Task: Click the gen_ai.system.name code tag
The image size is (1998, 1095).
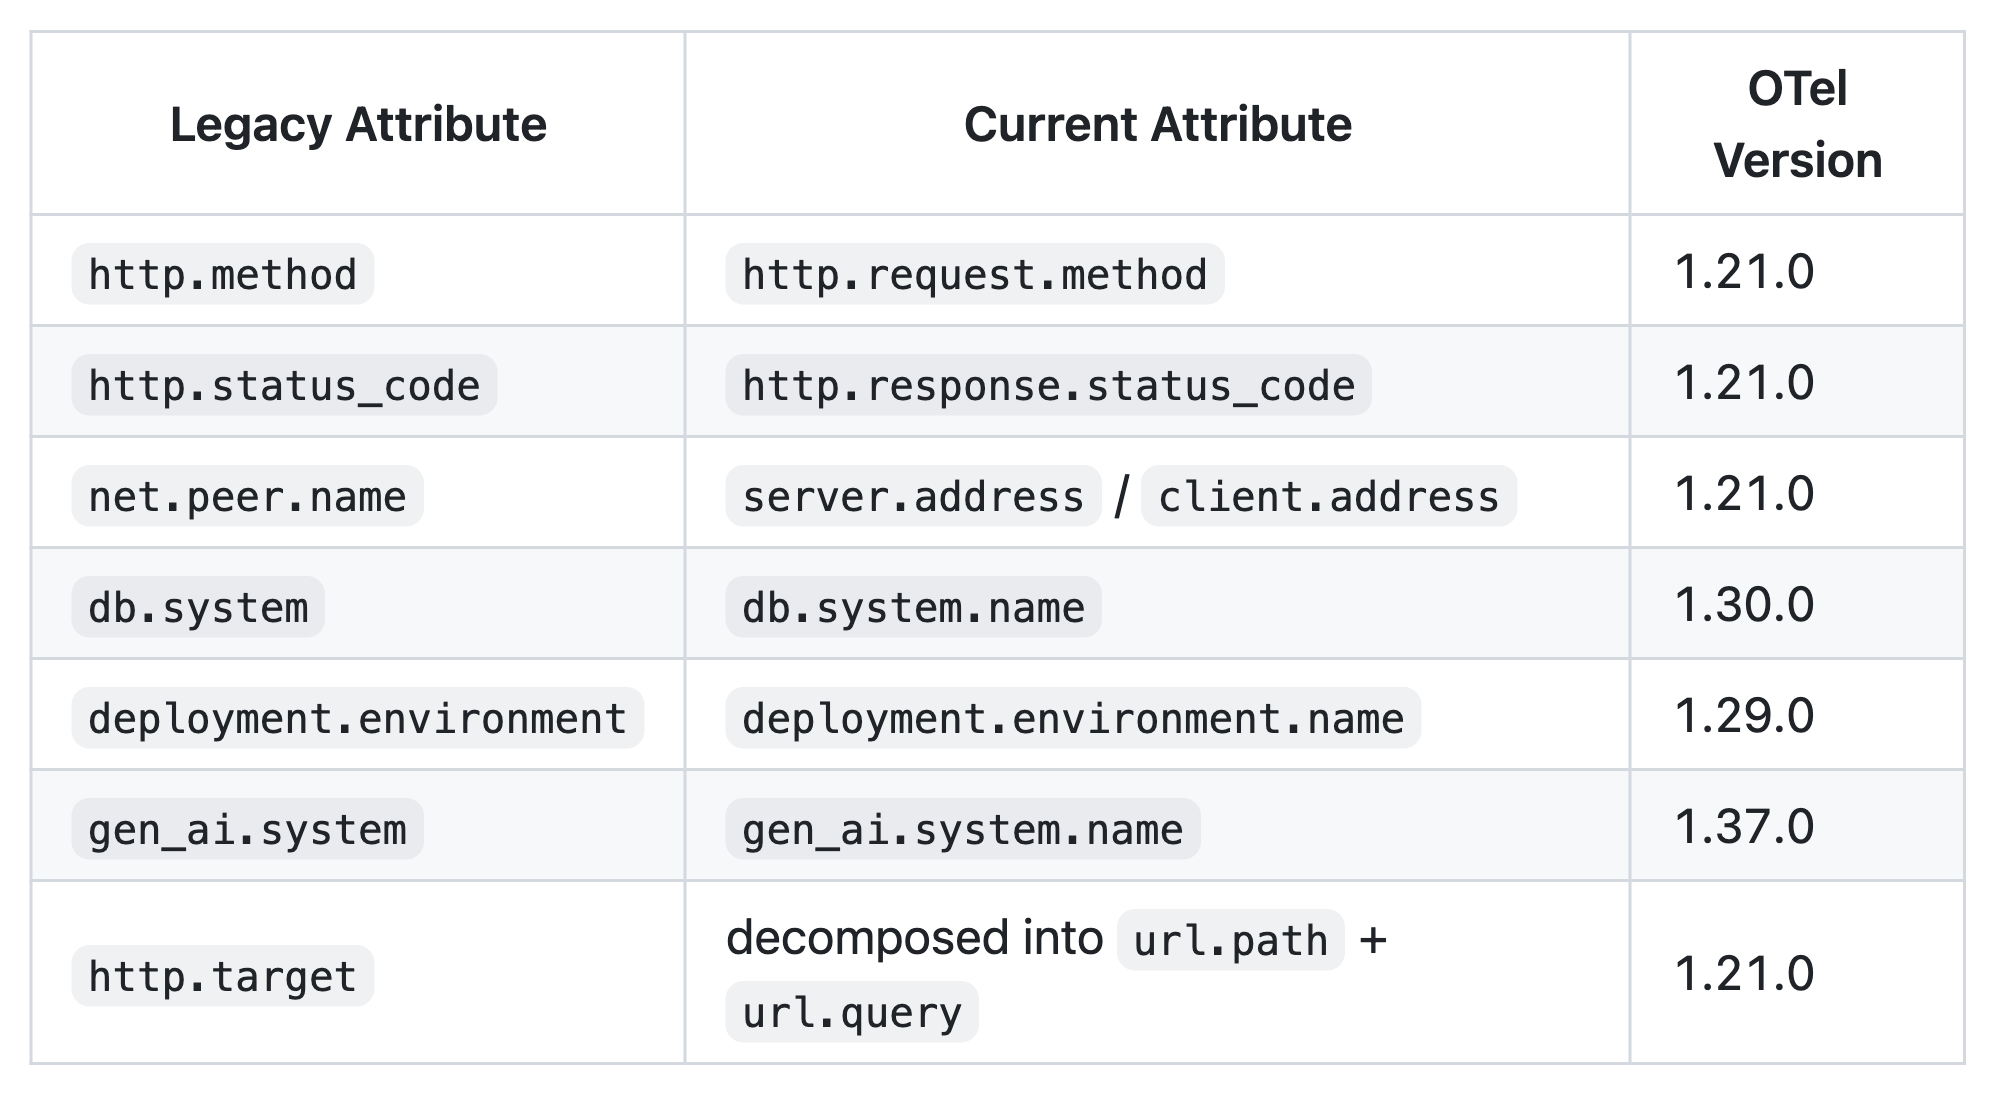Action: tap(962, 830)
